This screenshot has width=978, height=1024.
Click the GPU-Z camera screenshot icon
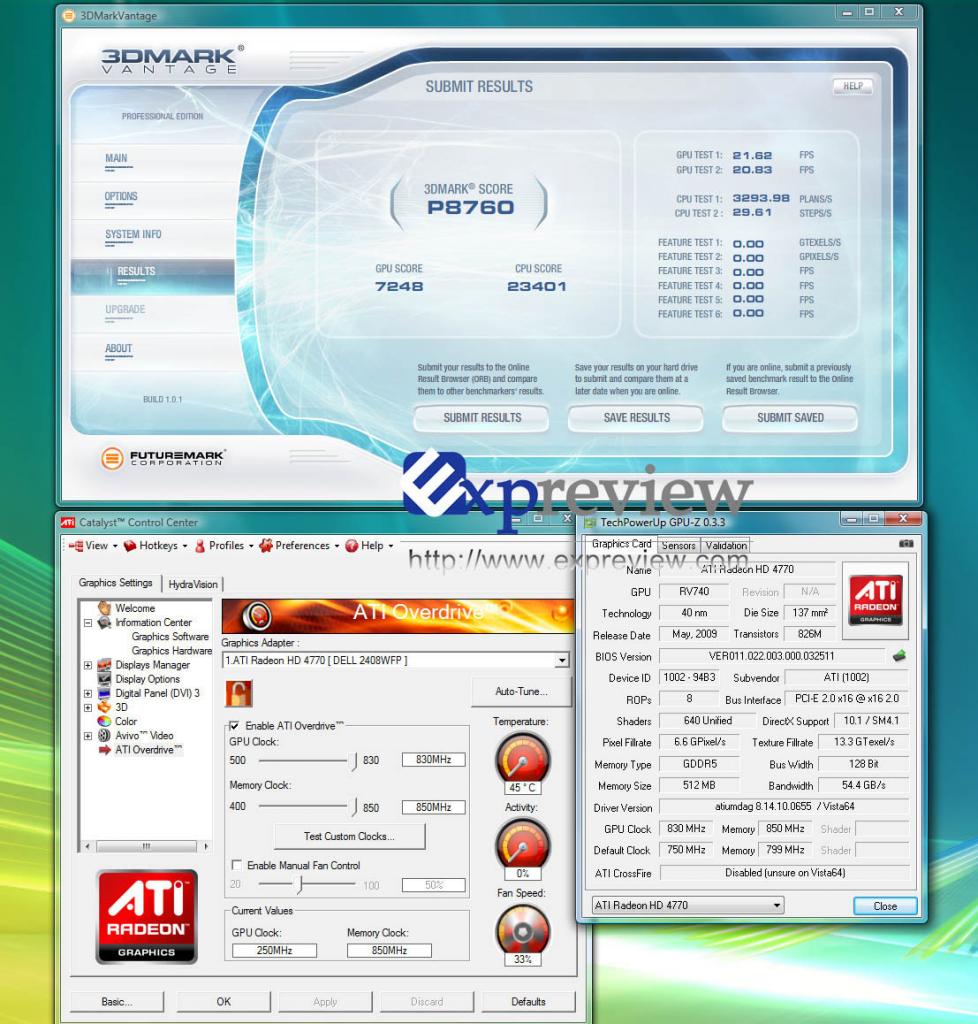pyautogui.click(x=906, y=543)
